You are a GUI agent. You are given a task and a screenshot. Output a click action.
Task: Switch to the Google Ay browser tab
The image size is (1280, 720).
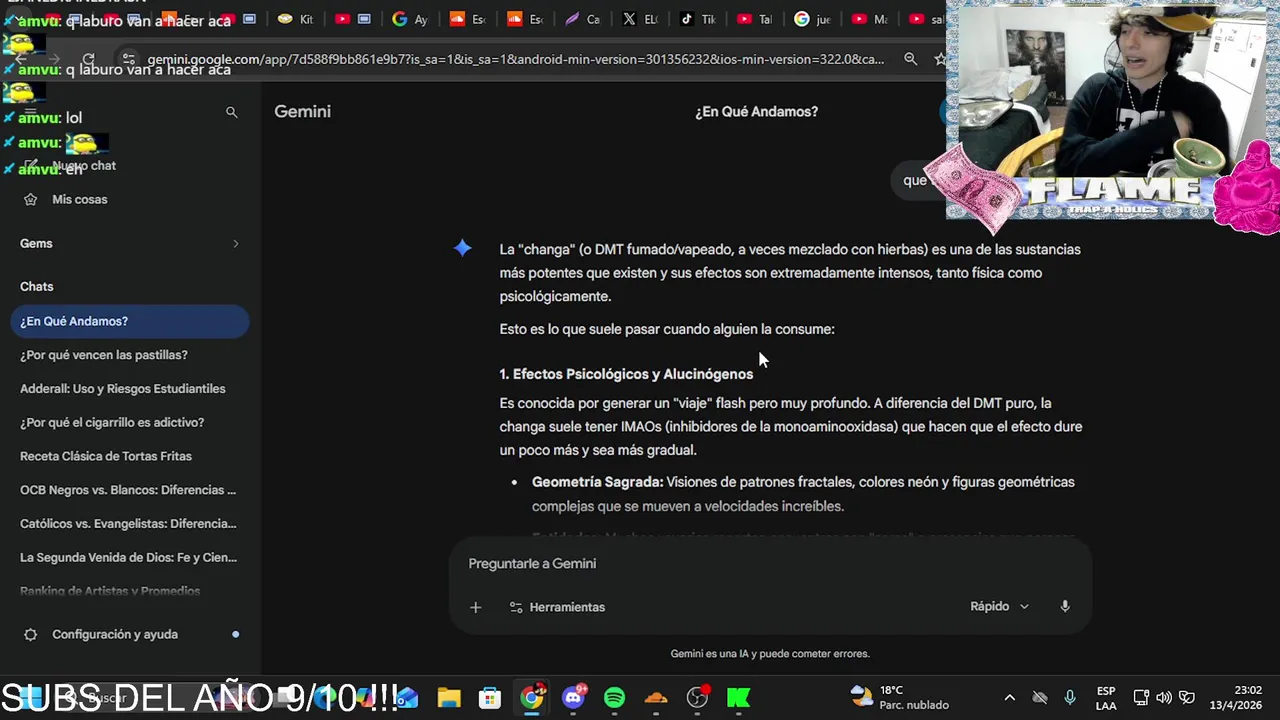coord(411,19)
